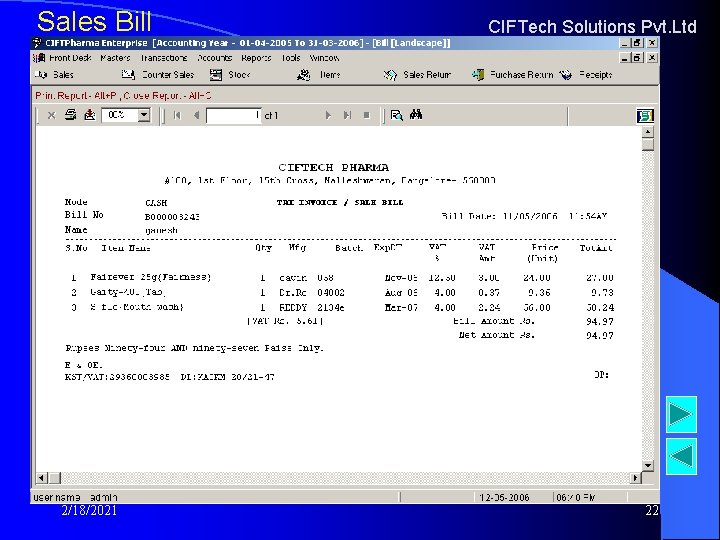Go to previous slide with the cyan arrow
Viewport: 720px width, 540px height.
tap(681, 456)
